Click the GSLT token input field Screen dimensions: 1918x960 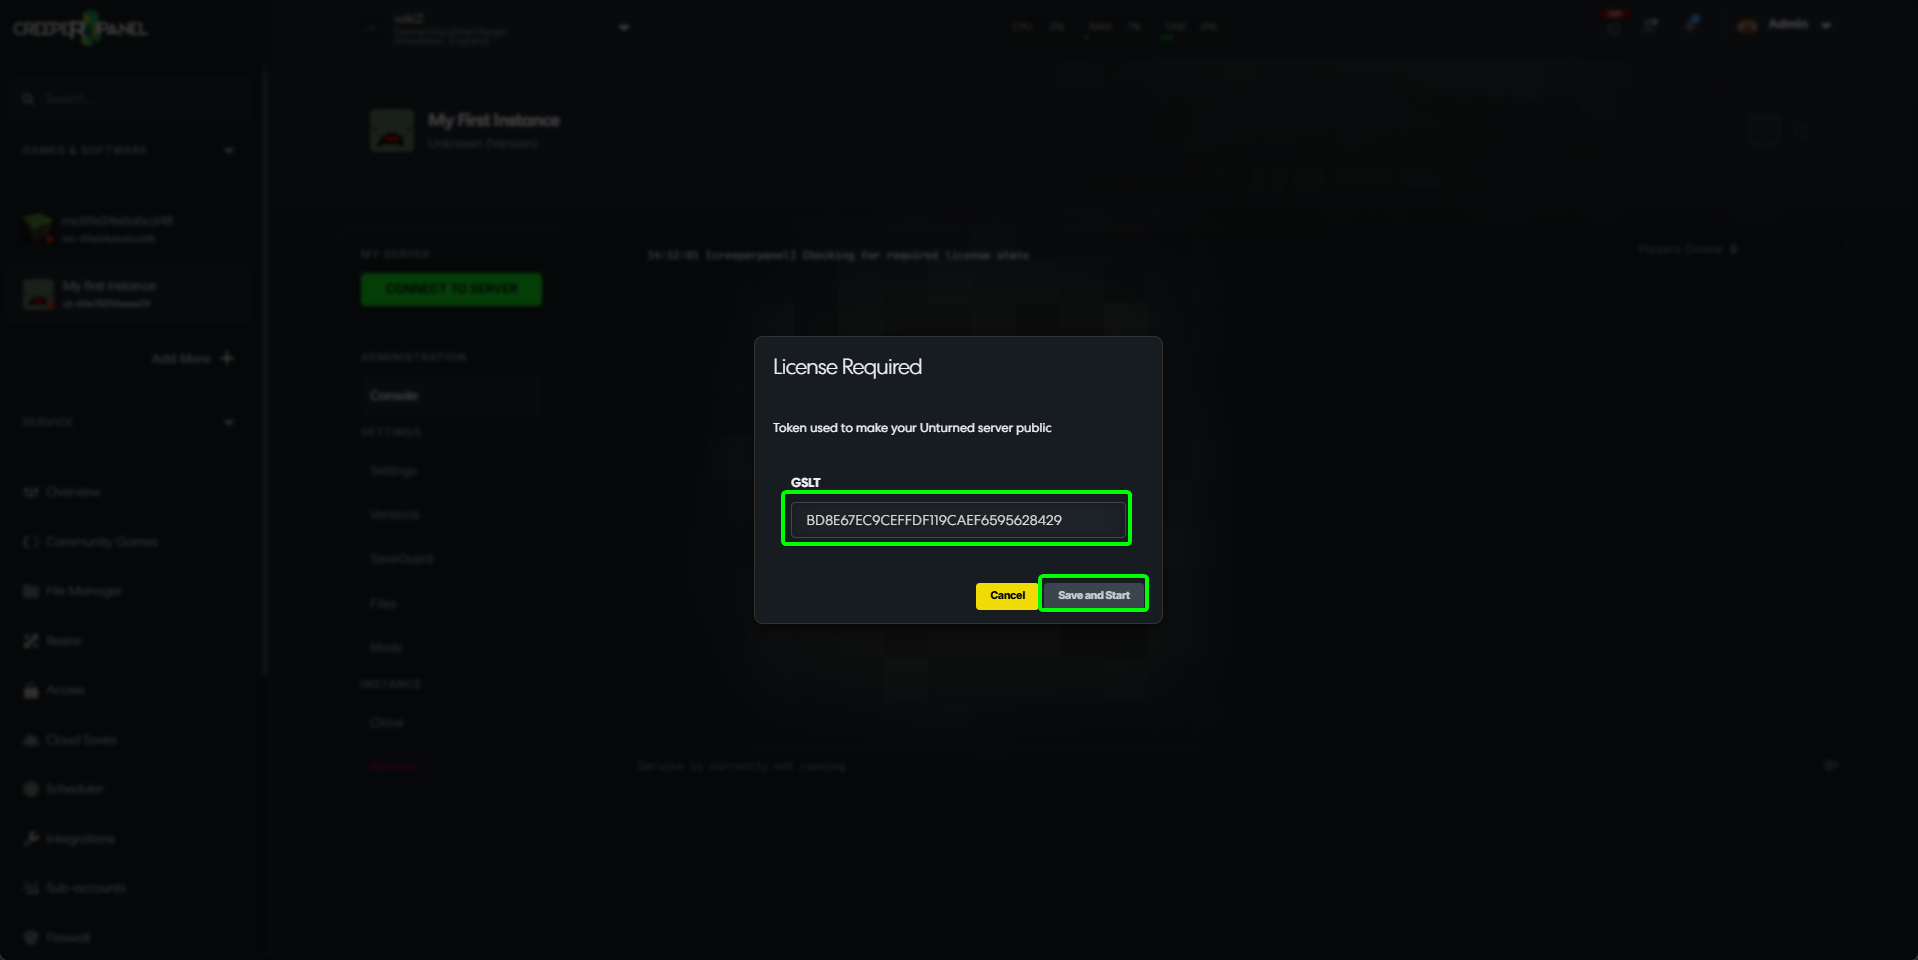(x=956, y=520)
